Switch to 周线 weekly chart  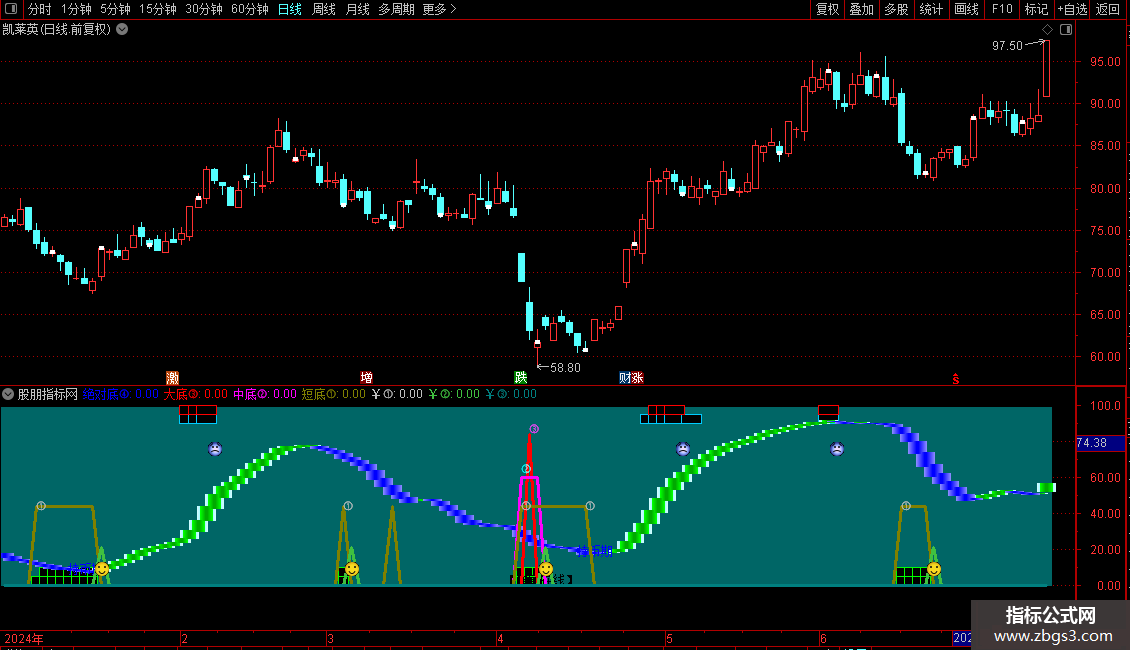[x=324, y=9]
